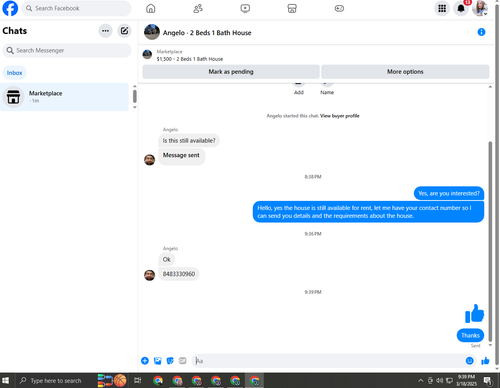Open the Marketplace chat row
This screenshot has width=500, height=388.
tap(64, 97)
